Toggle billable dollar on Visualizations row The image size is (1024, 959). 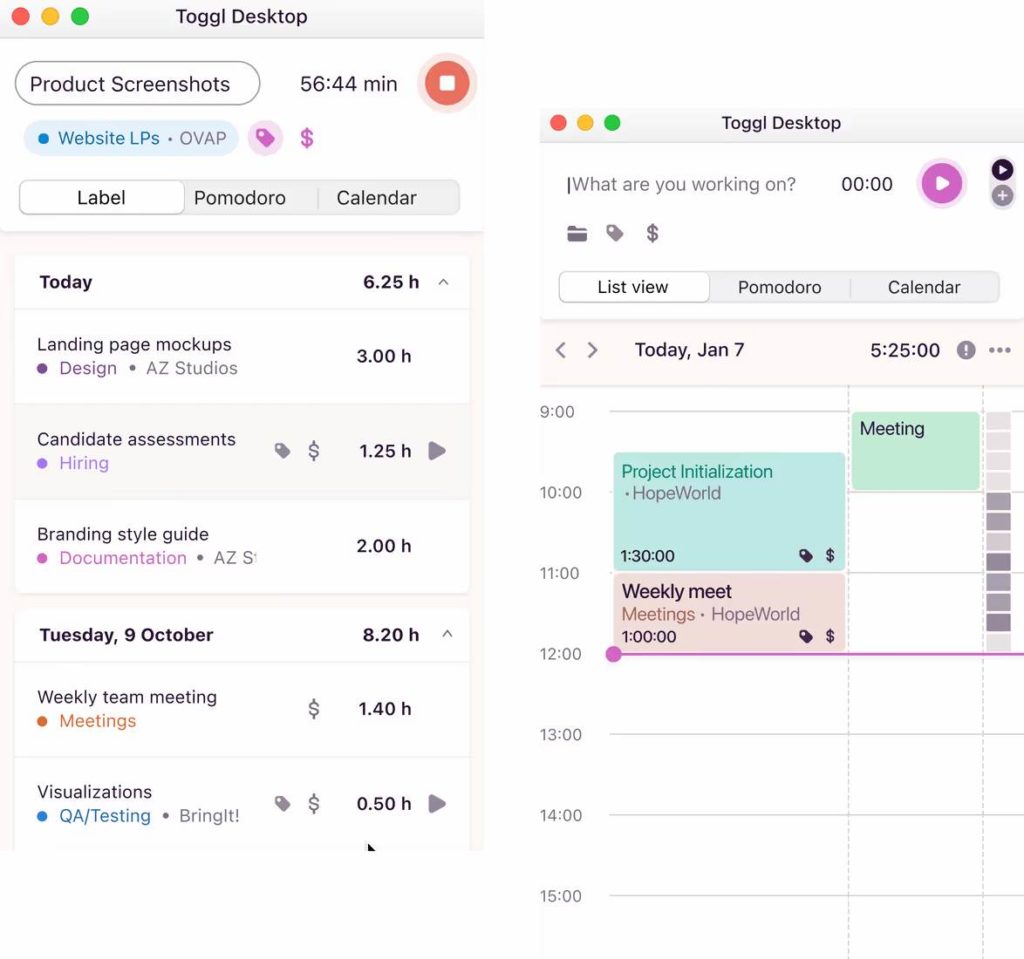tap(314, 804)
